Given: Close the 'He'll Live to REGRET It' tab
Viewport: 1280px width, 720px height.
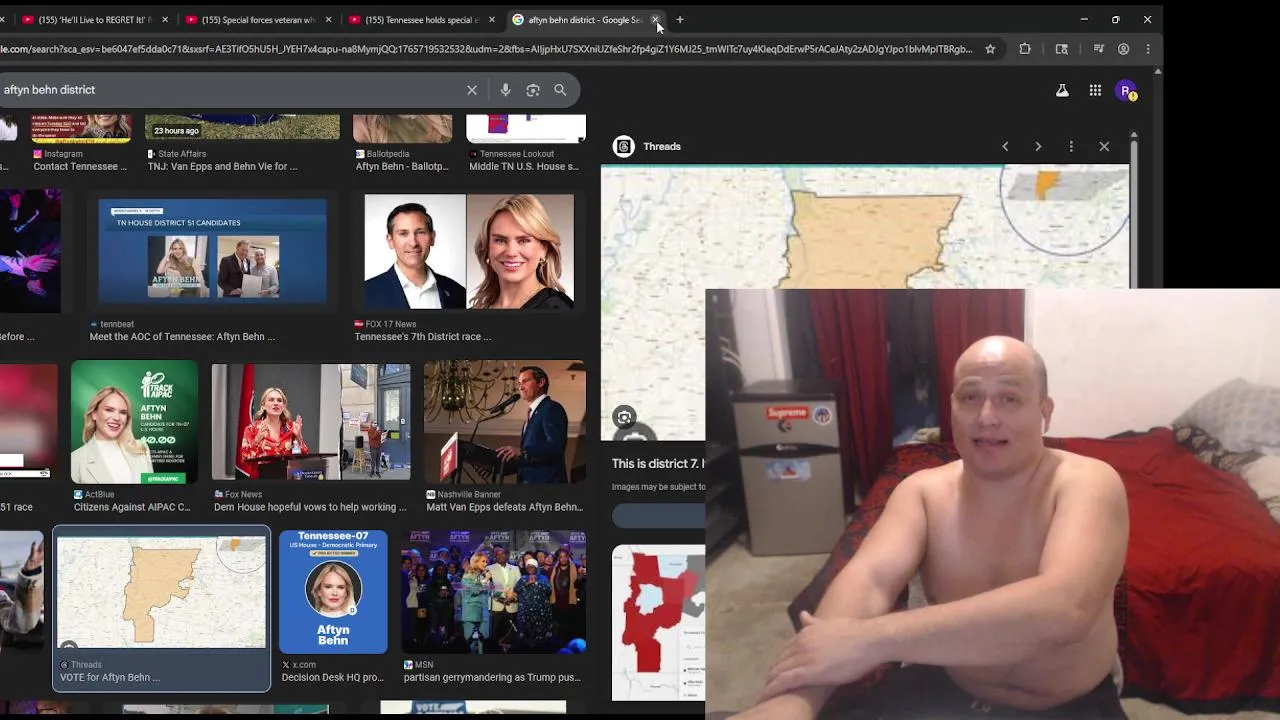Looking at the screenshot, I should pos(164,19).
